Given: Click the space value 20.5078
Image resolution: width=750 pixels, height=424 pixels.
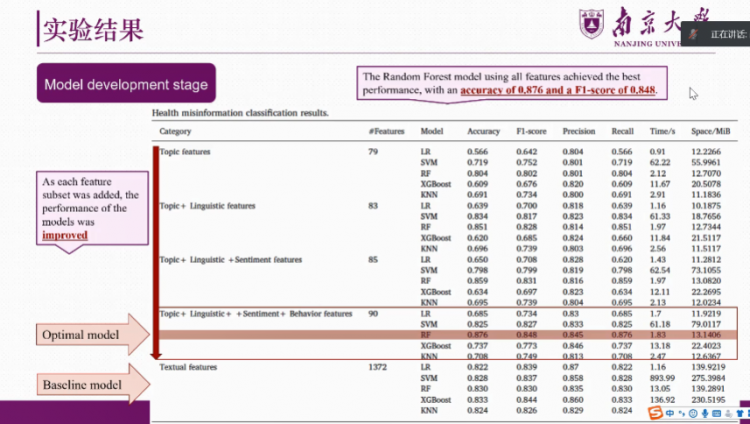Looking at the screenshot, I should pos(706,184).
